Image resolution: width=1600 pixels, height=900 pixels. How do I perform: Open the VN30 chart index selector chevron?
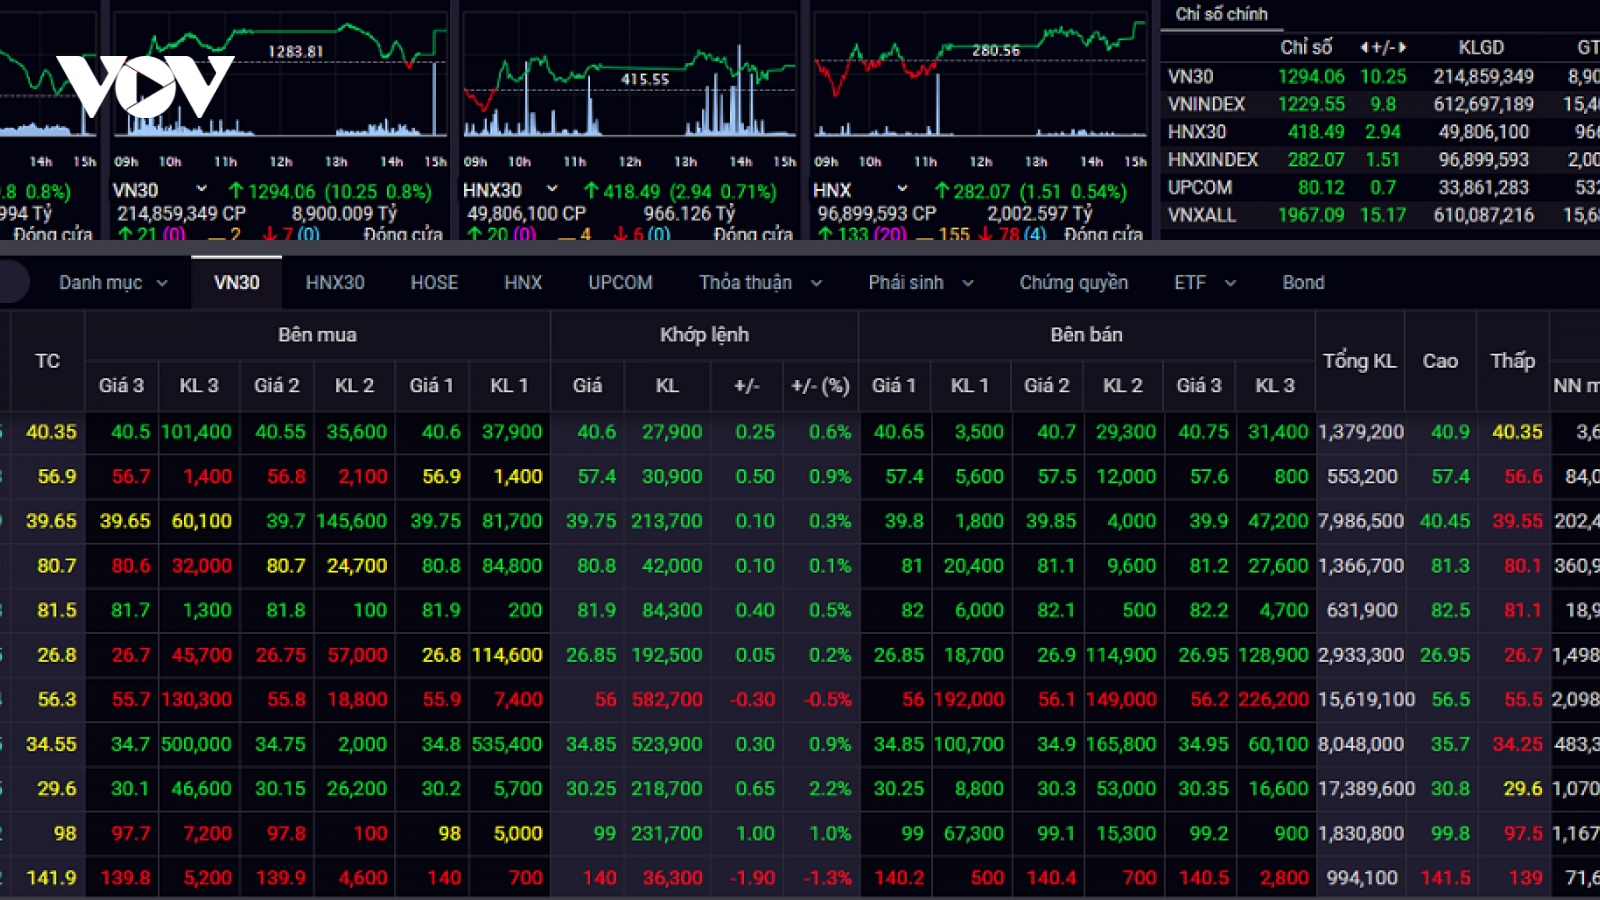pyautogui.click(x=201, y=189)
